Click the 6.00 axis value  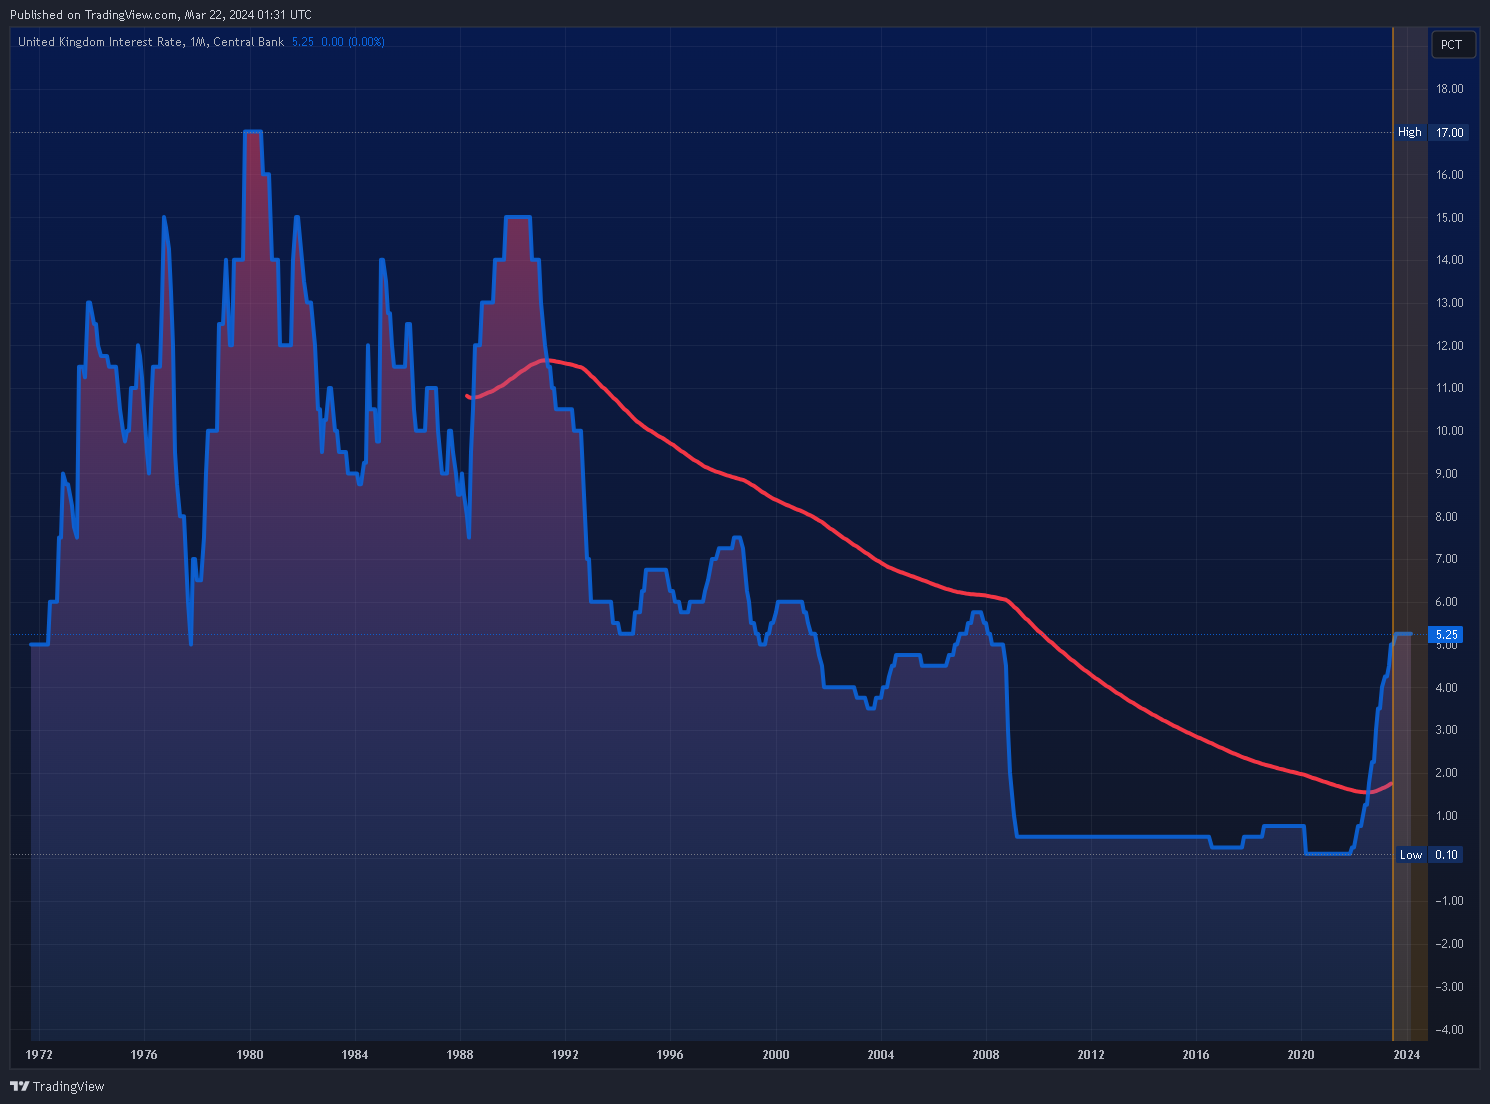point(1446,602)
